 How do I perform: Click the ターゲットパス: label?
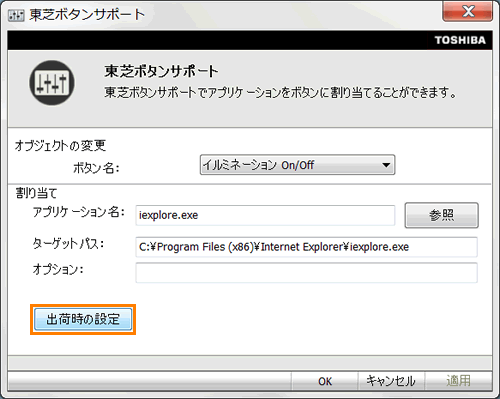[x=68, y=244]
